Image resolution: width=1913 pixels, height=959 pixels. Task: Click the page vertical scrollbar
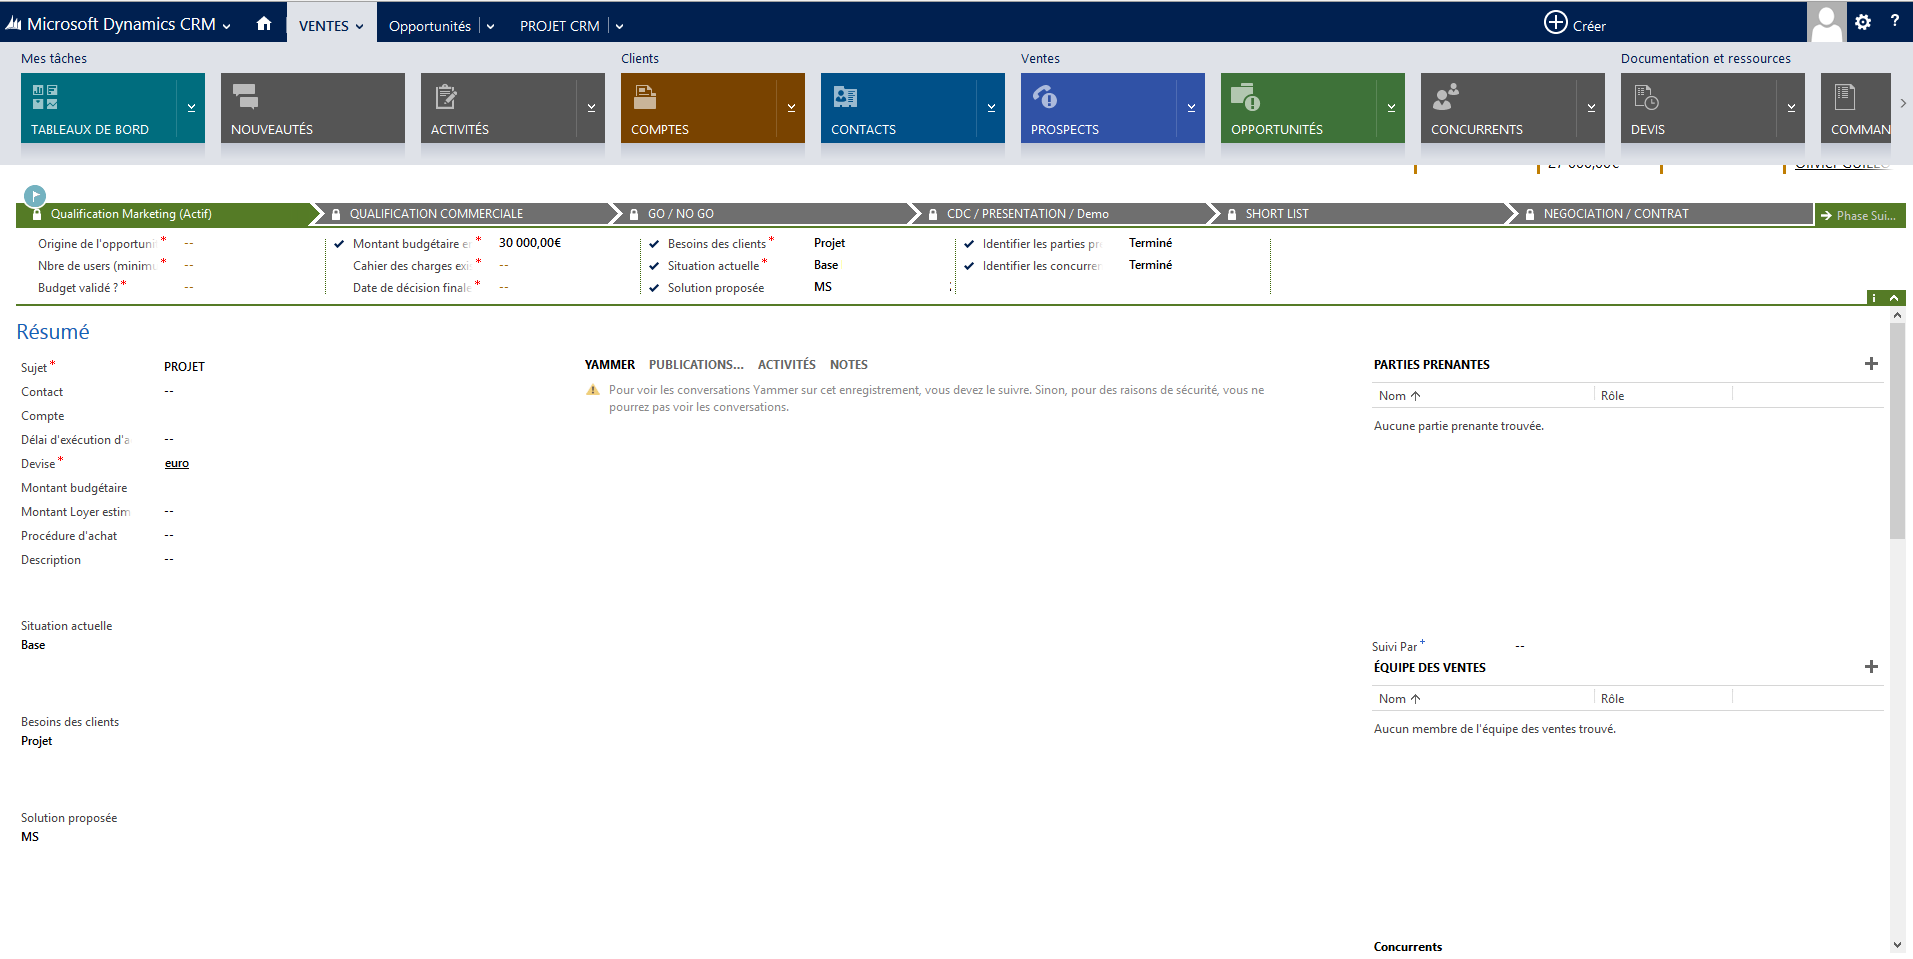pyautogui.click(x=1897, y=430)
